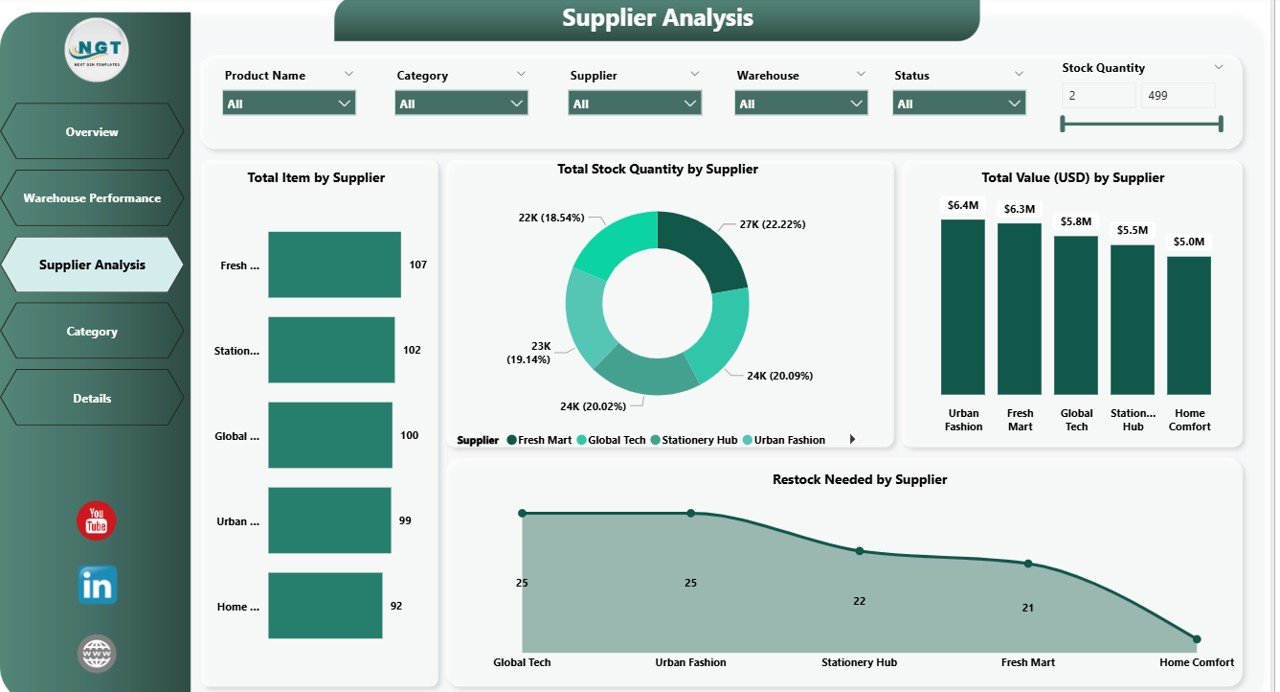Viewport: 1280px width, 692px height.
Task: Click the chevron above the Warehouse filter
Action: point(861,74)
